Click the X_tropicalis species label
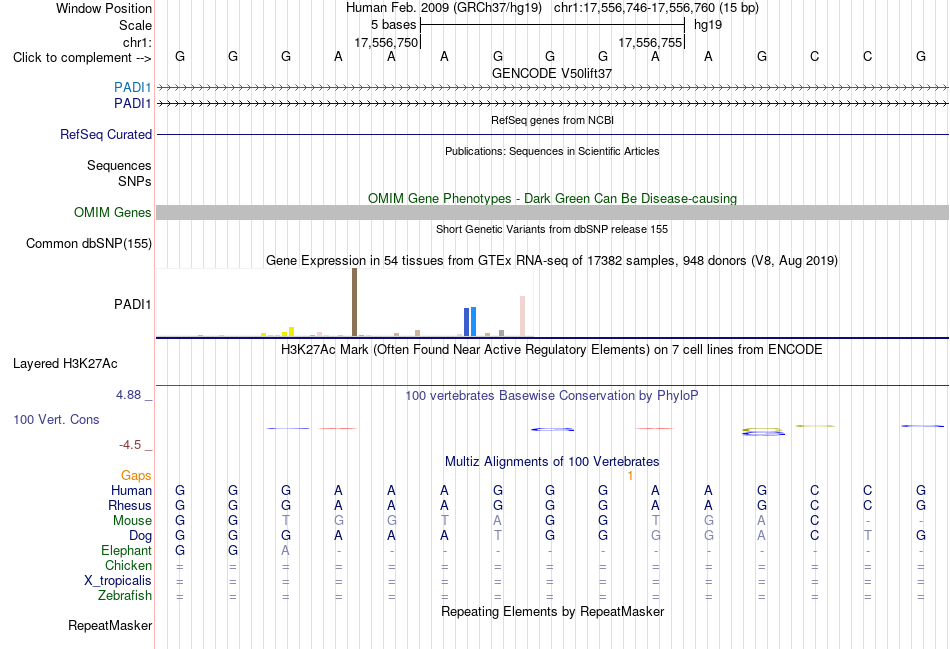Image resolution: width=950 pixels, height=649 pixels. (x=118, y=581)
